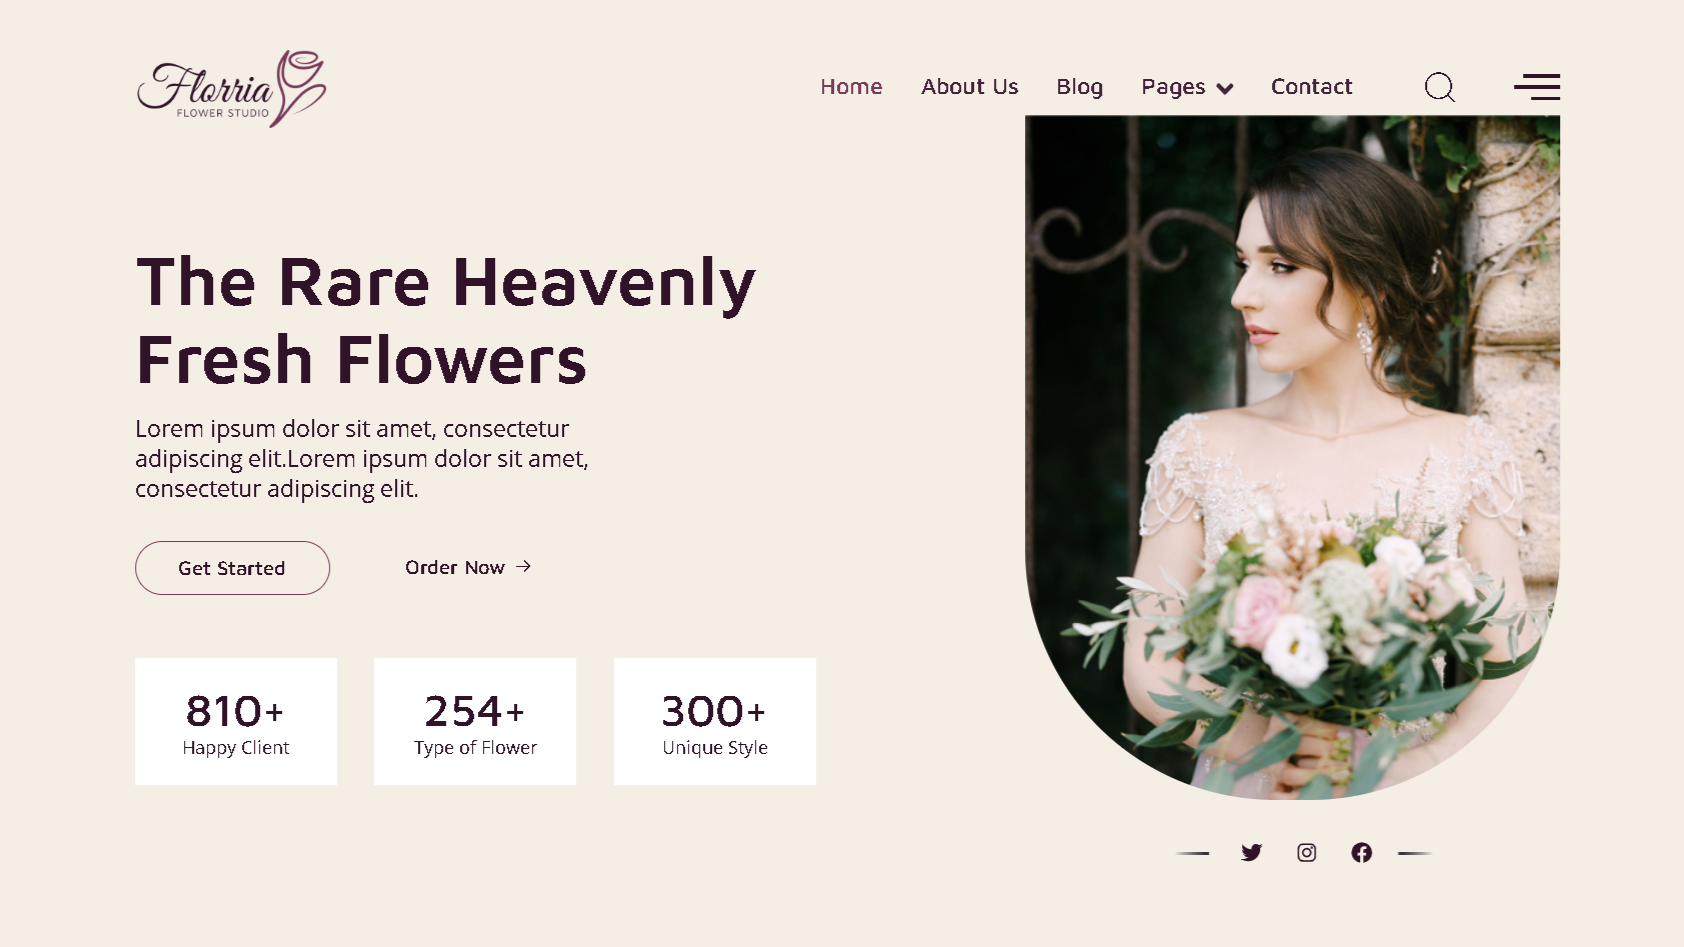This screenshot has height=947, width=1684.
Task: Visit the Twitter bird icon
Action: click(x=1251, y=852)
